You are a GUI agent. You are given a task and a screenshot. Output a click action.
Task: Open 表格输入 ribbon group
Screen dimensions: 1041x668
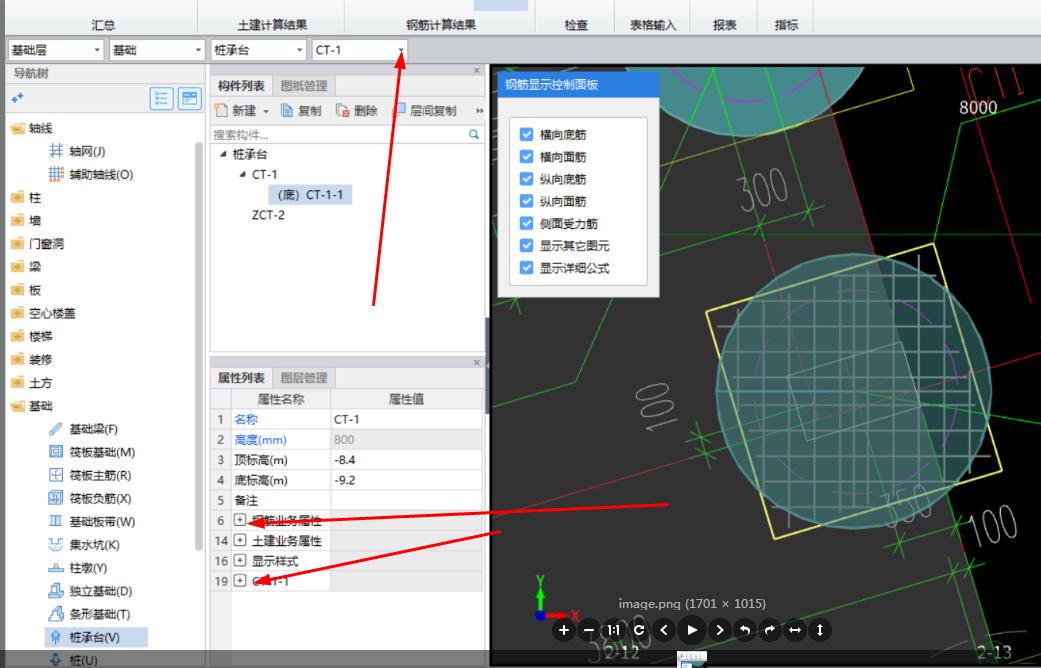tap(653, 25)
